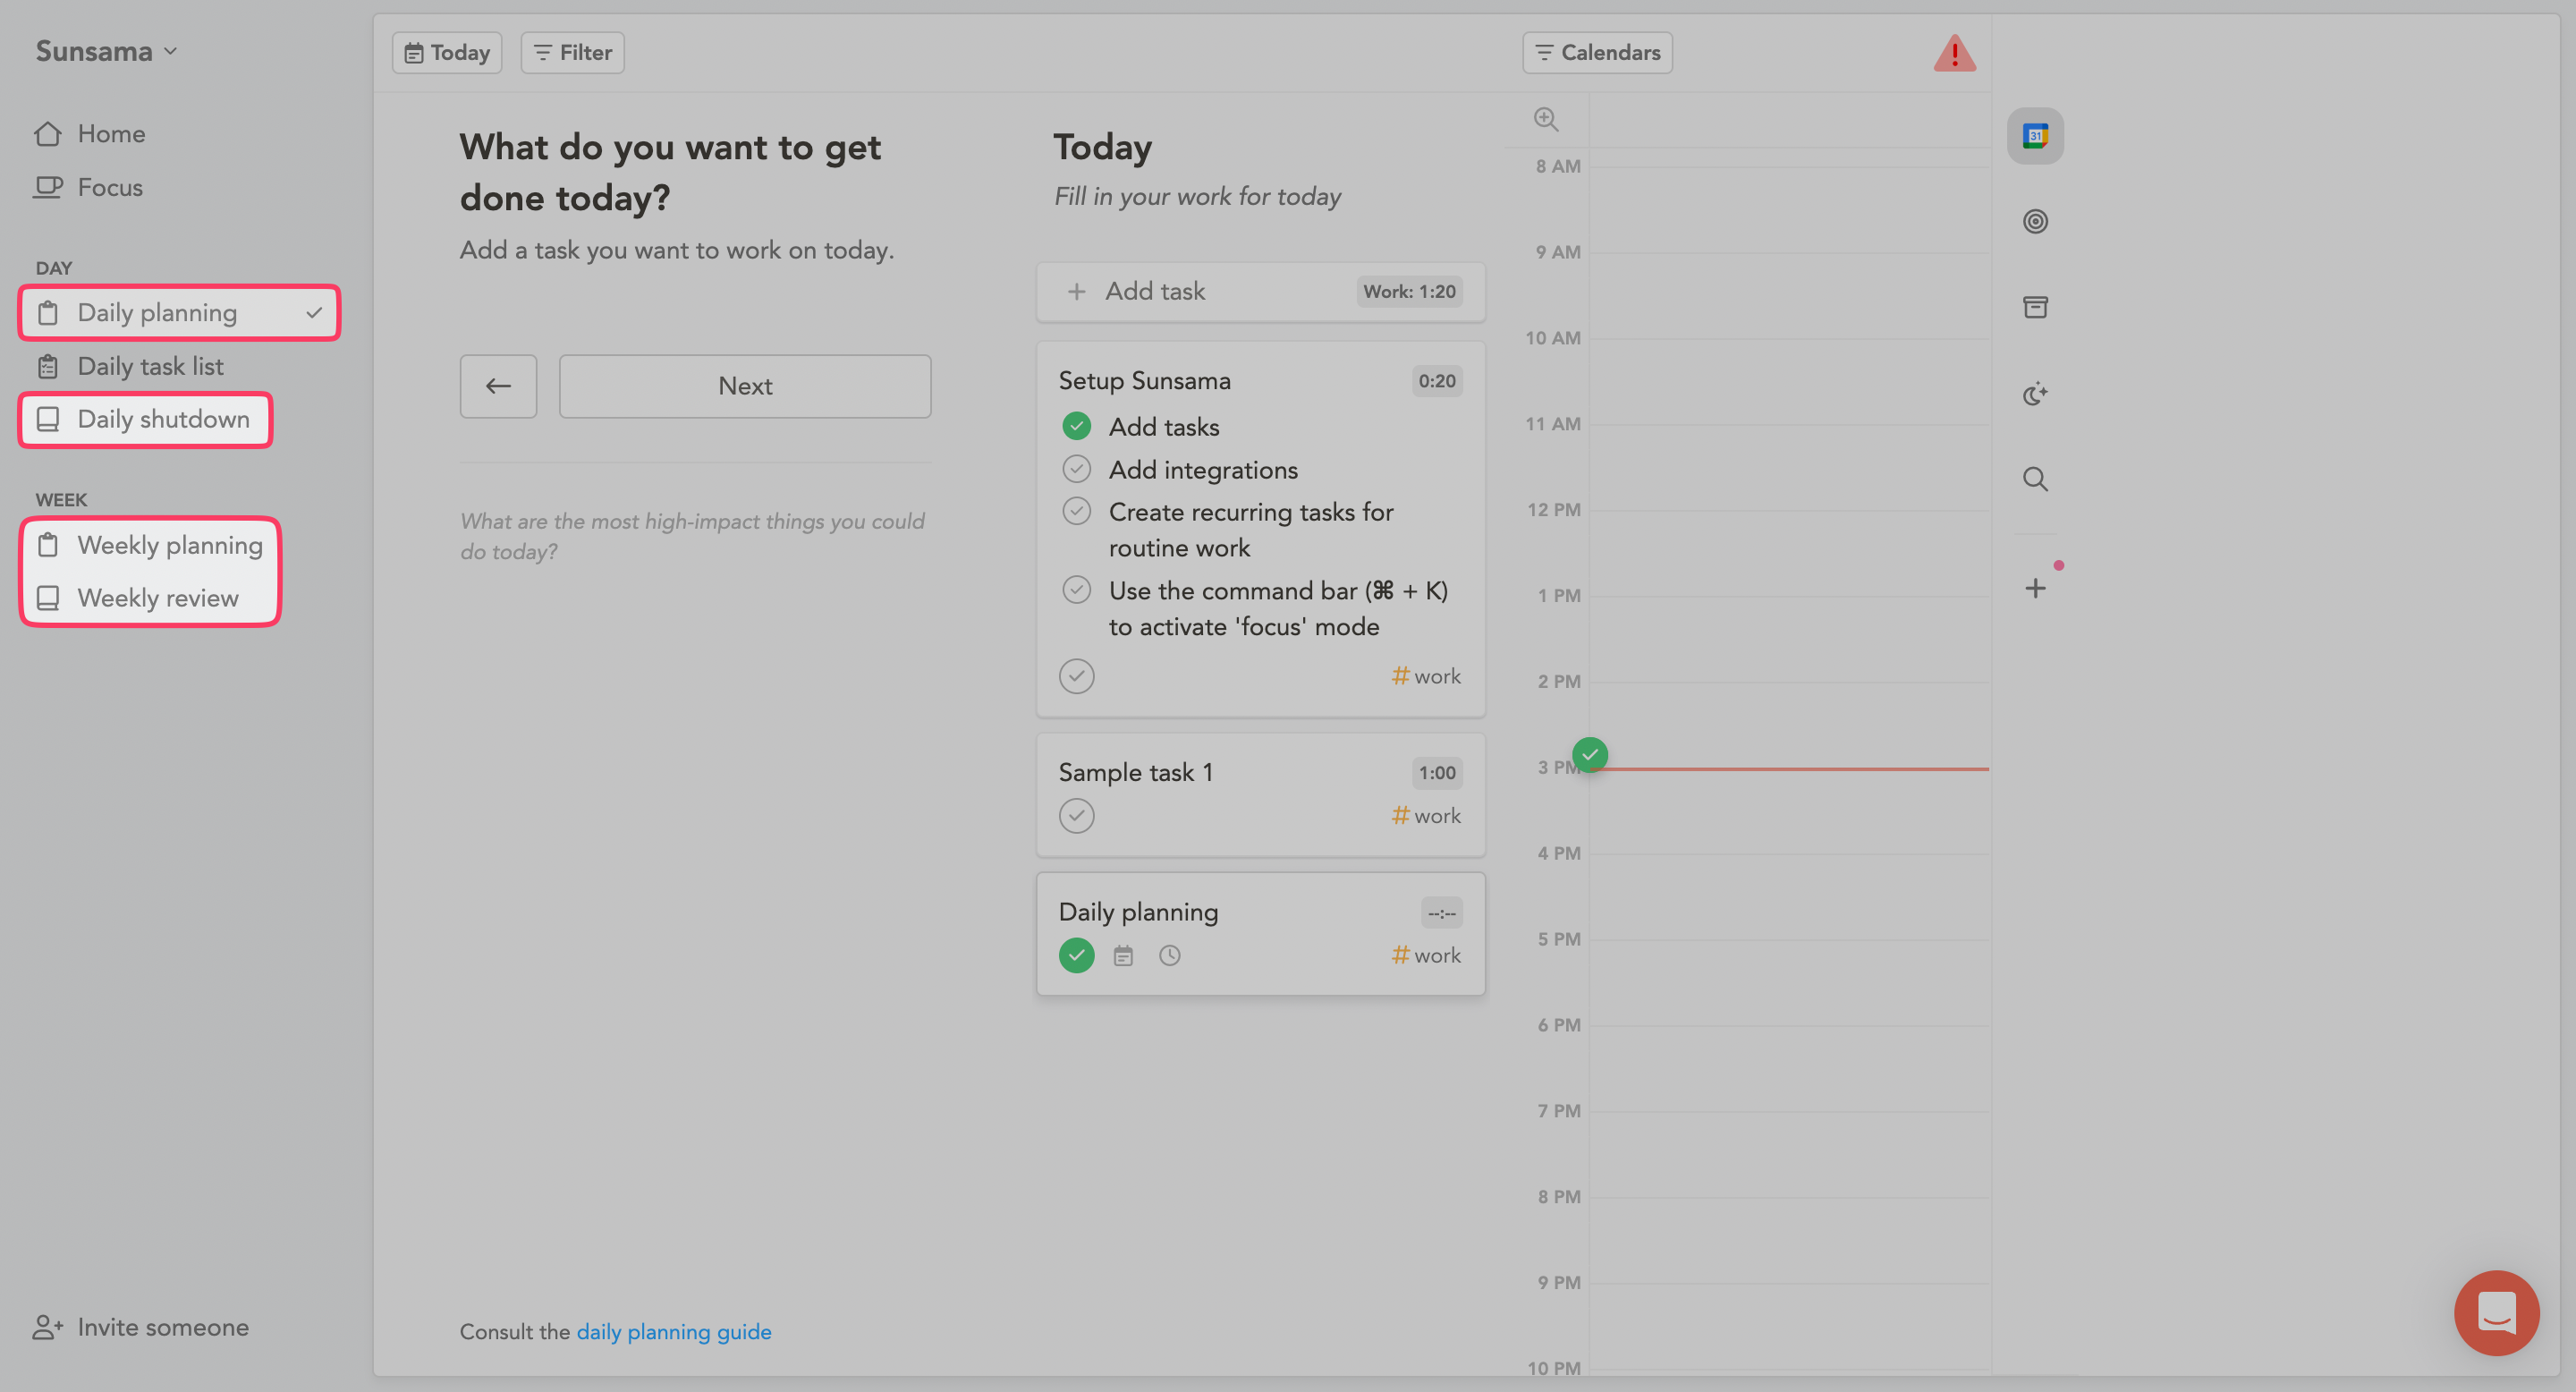This screenshot has height=1392, width=2576.
Task: Open the archive box icon
Action: click(x=2035, y=307)
